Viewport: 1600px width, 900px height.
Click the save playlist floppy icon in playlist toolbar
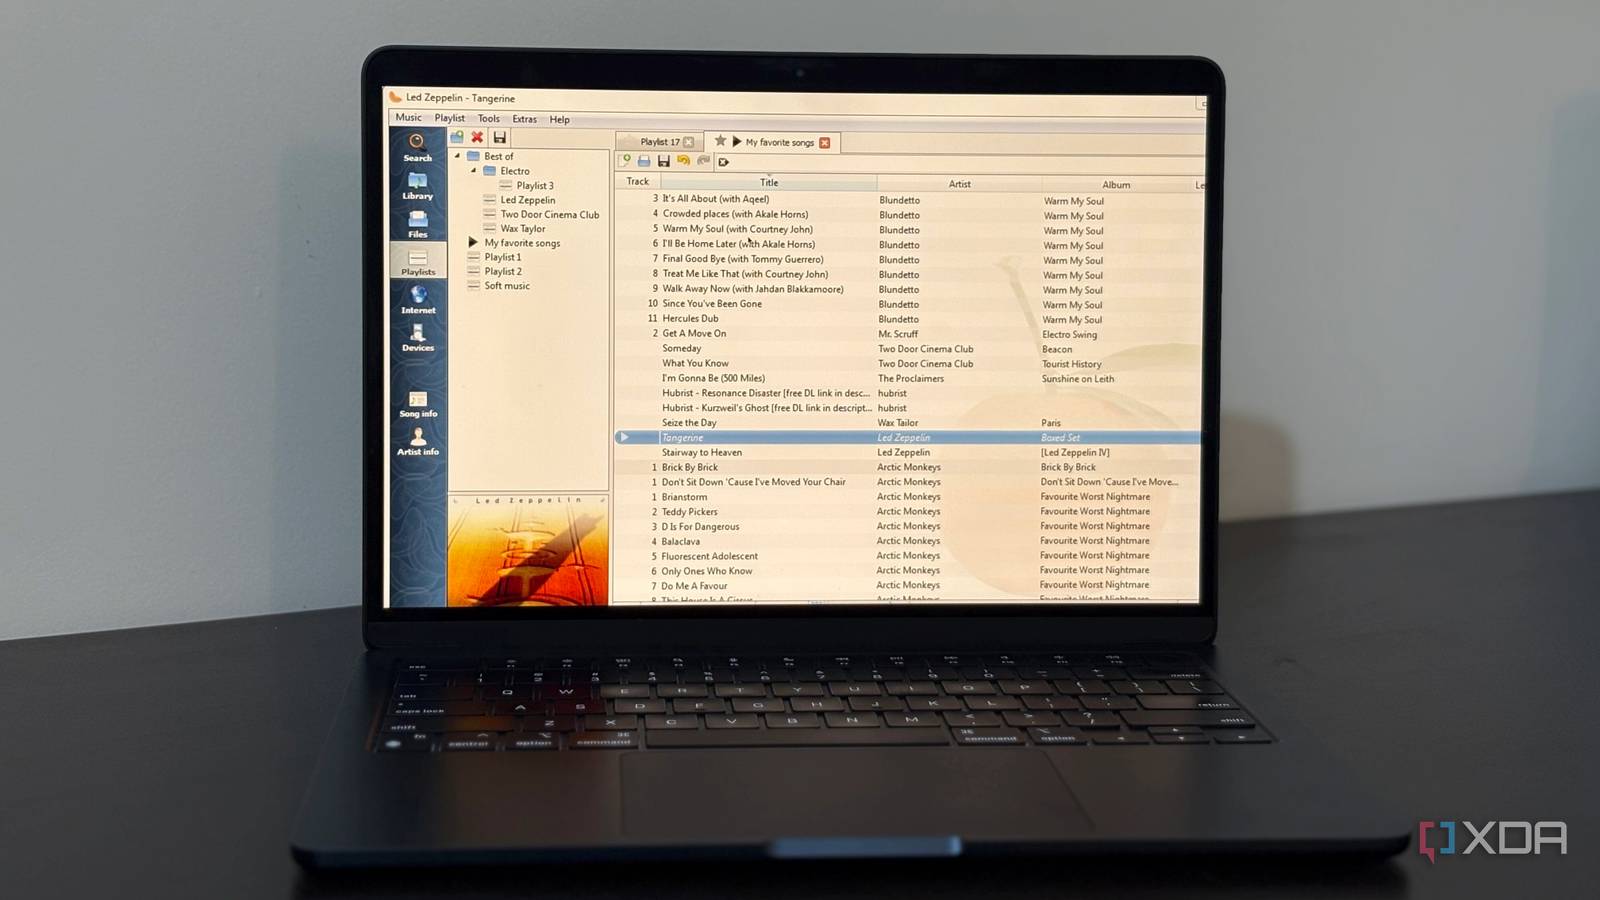click(663, 161)
